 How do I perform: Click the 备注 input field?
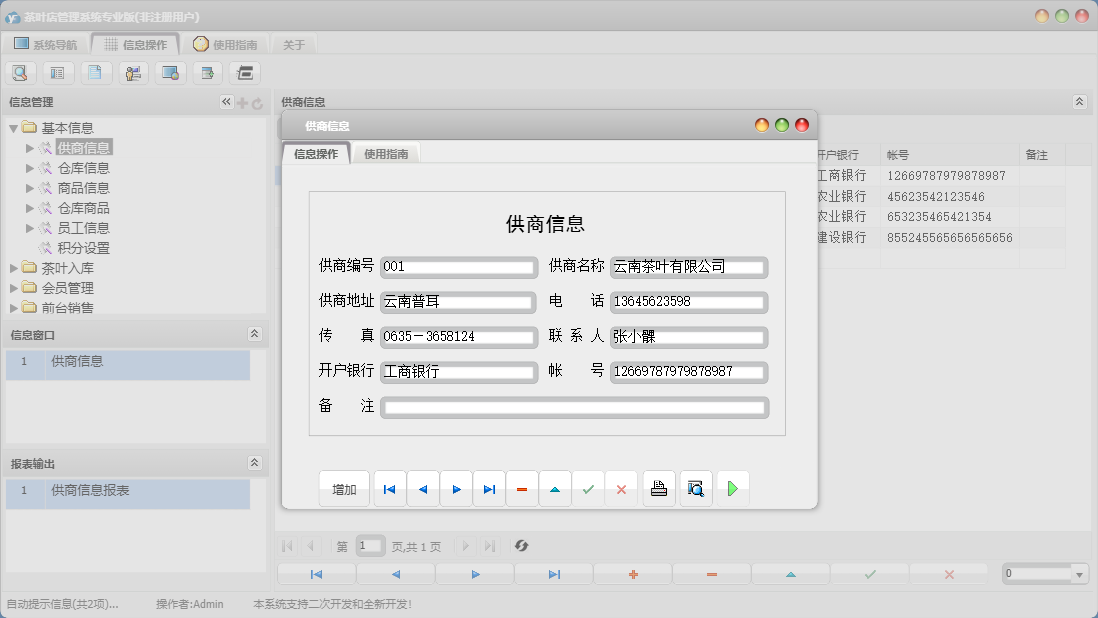click(574, 407)
